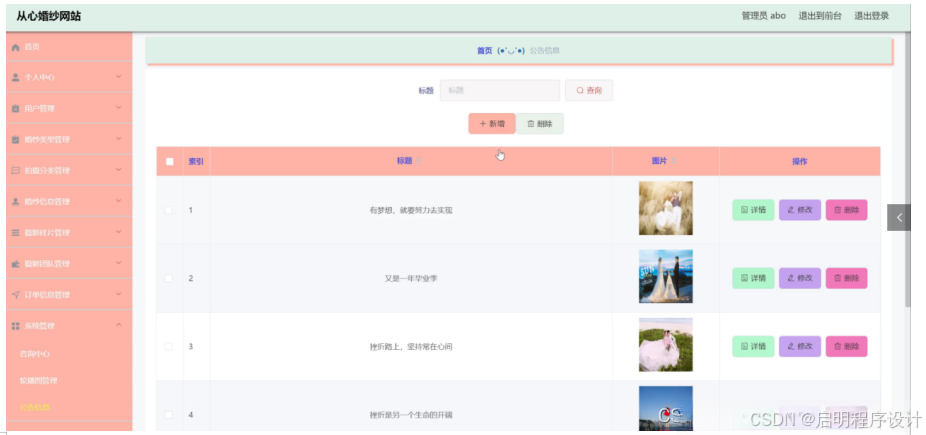Open the 摄影团队管理 menu
The height and width of the screenshot is (435, 926).
pyautogui.click(x=69, y=263)
